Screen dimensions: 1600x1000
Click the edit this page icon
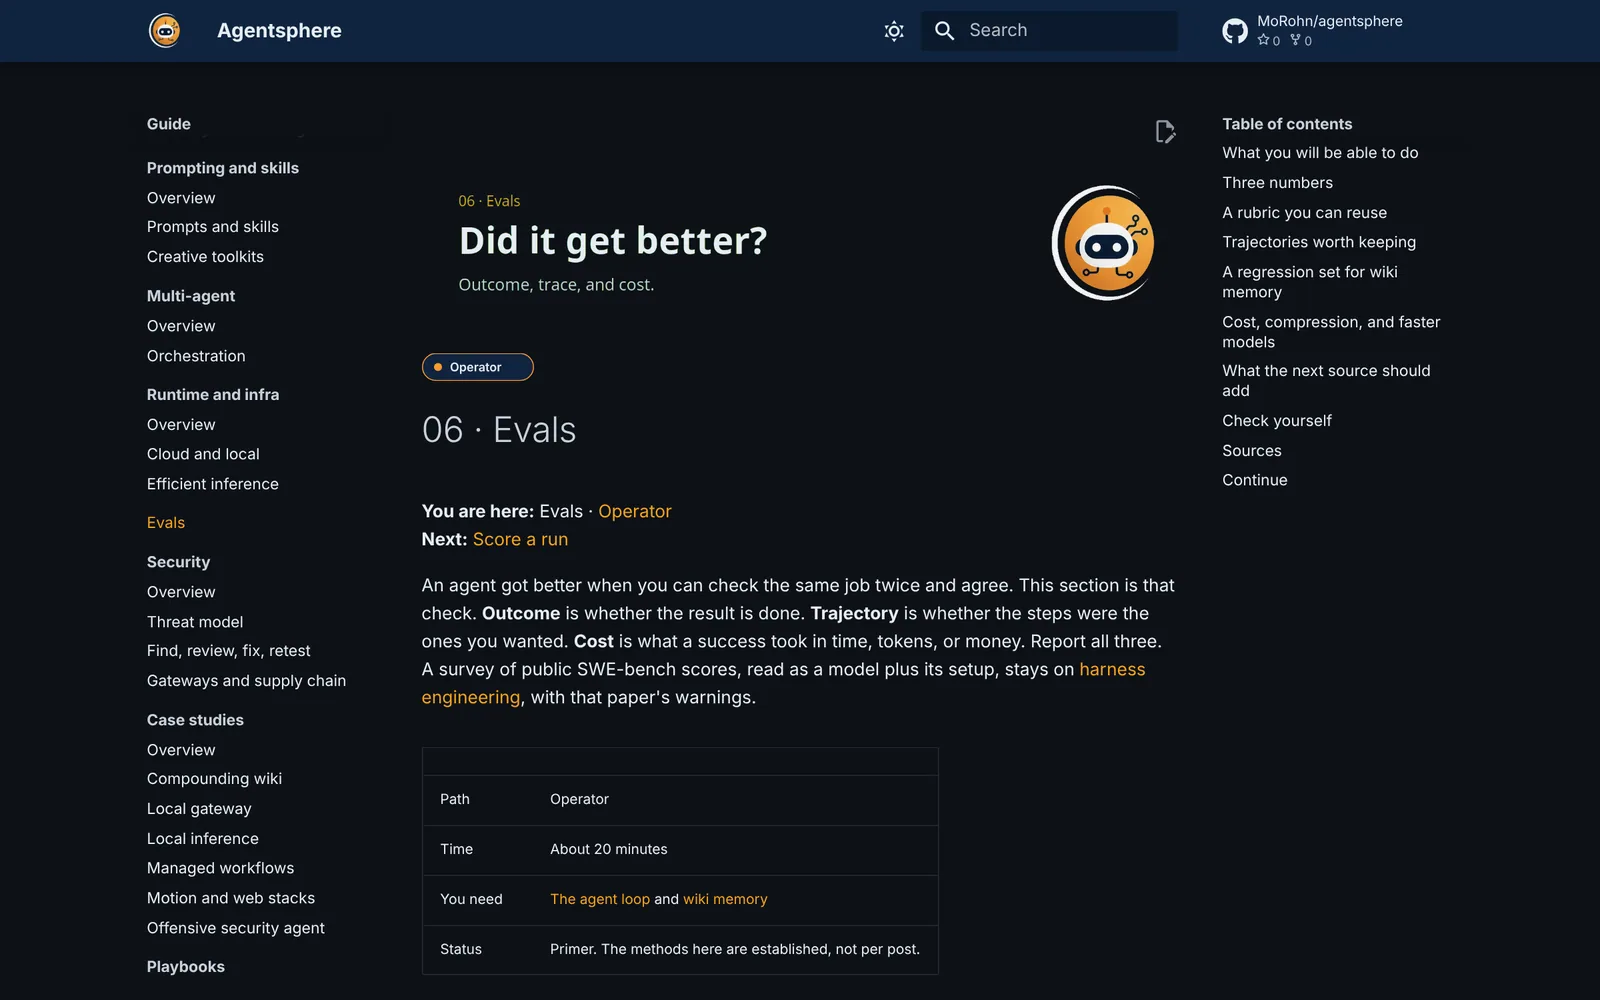(x=1165, y=132)
